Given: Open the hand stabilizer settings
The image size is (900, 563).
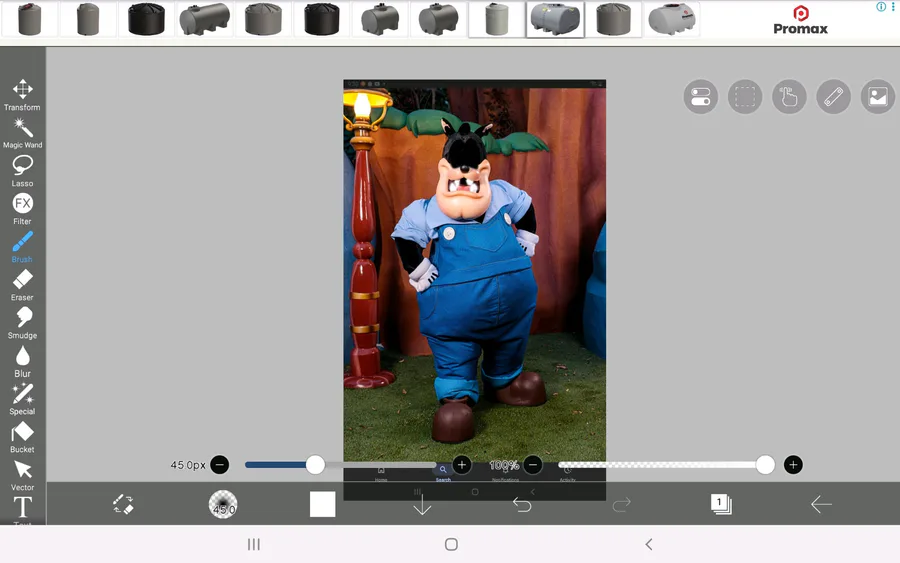Looking at the screenshot, I should tap(789, 96).
